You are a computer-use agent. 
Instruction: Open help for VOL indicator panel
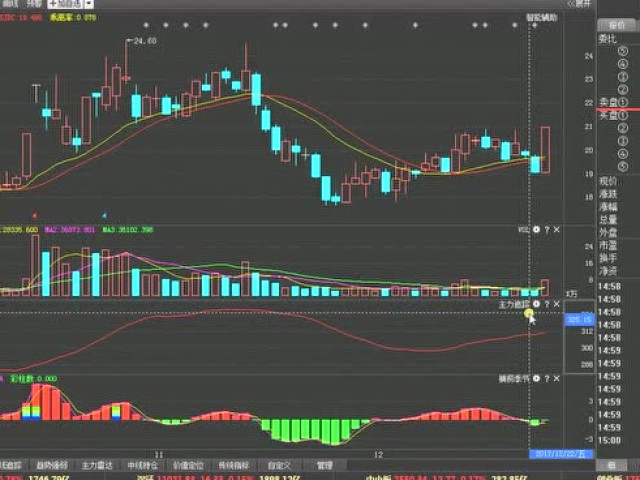tap(547, 230)
